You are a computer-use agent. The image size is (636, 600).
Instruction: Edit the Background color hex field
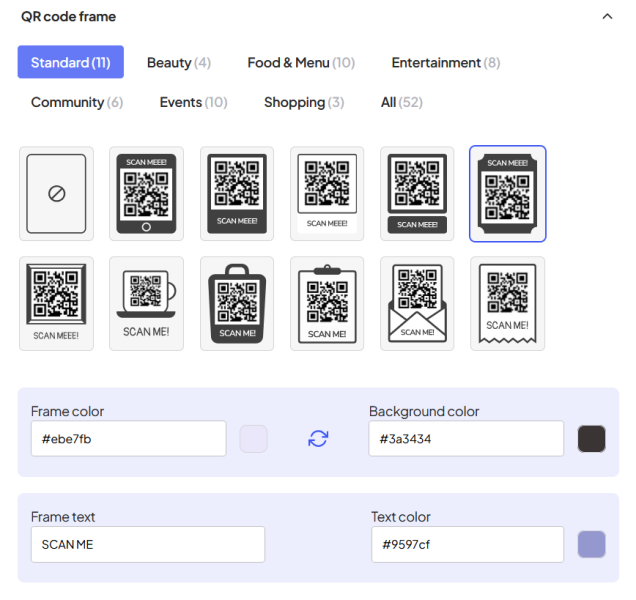(x=466, y=439)
